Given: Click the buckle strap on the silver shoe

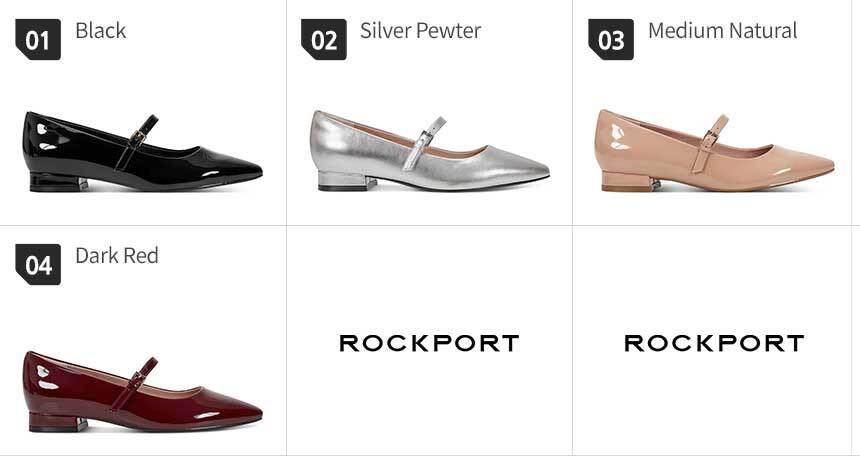Looking at the screenshot, I should (423, 143).
